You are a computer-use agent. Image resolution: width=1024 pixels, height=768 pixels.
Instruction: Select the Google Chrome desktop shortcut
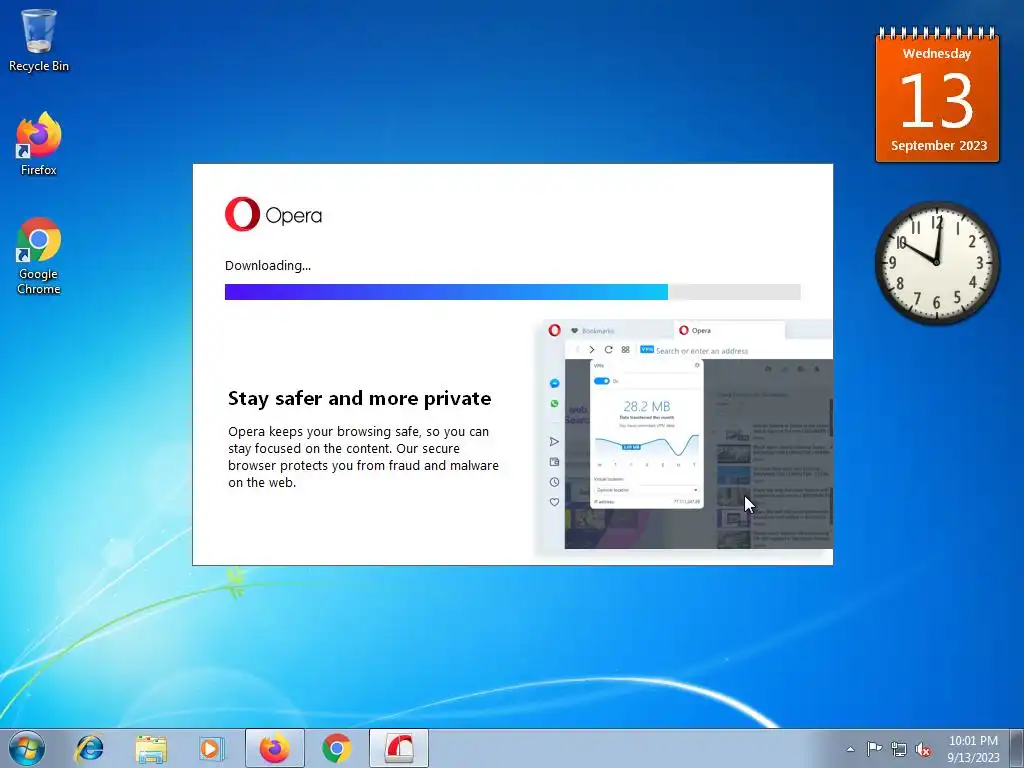(39, 256)
